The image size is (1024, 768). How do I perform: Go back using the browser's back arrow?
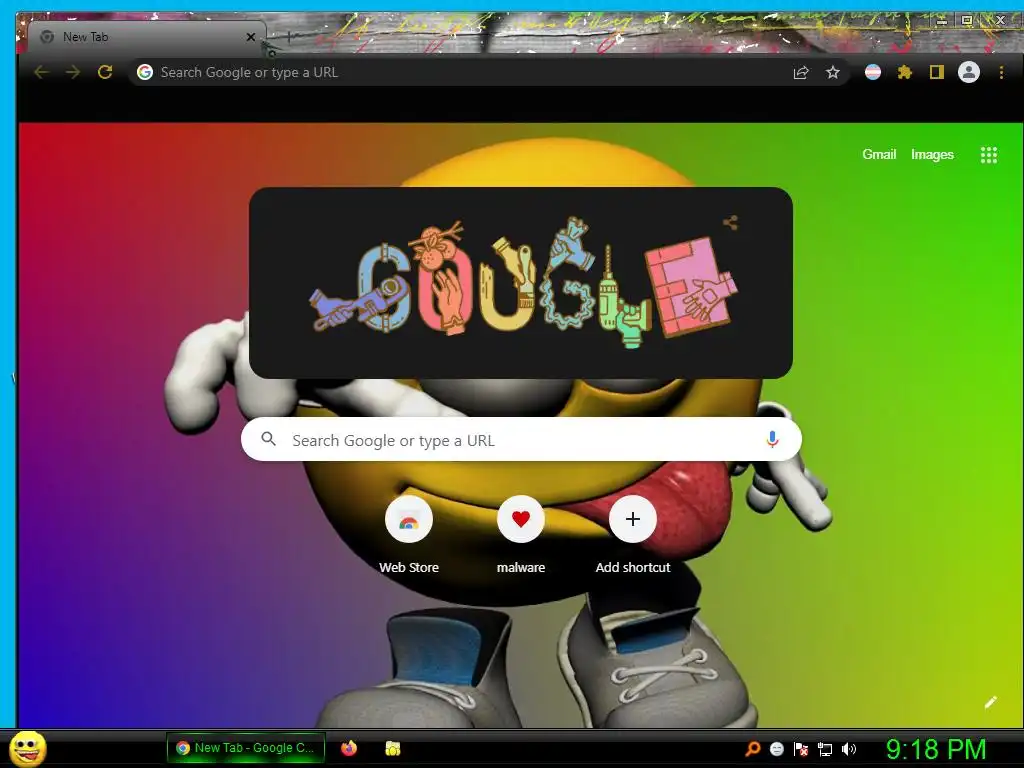[x=41, y=72]
